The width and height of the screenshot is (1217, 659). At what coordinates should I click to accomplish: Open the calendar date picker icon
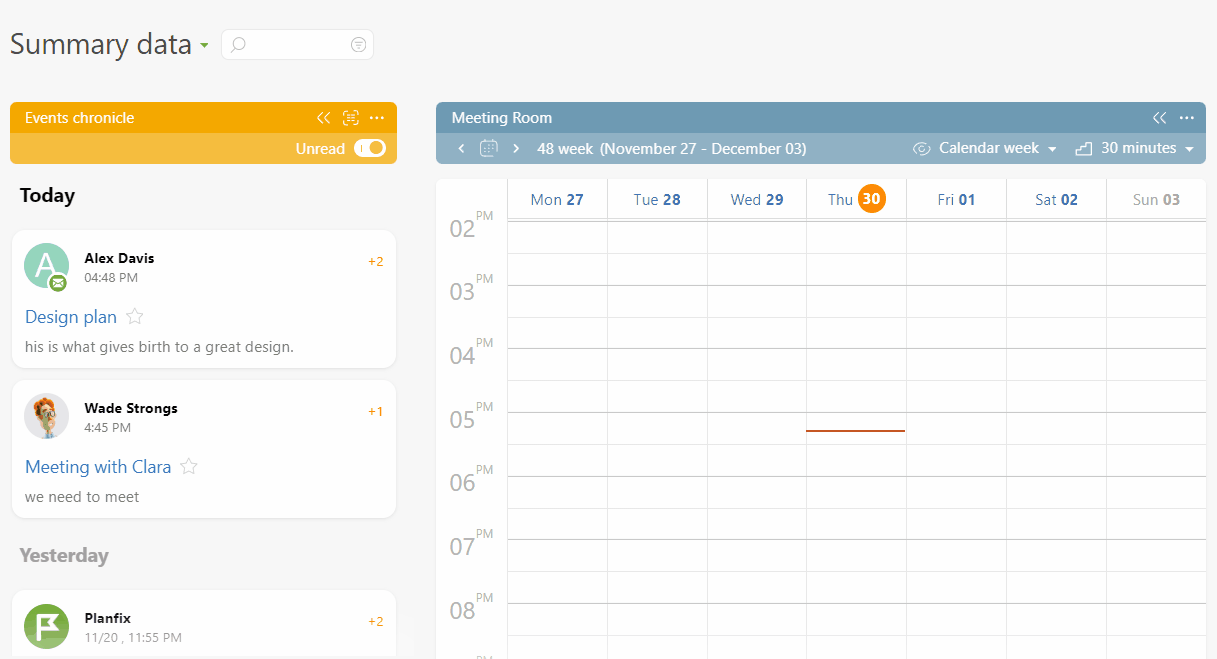(x=489, y=149)
